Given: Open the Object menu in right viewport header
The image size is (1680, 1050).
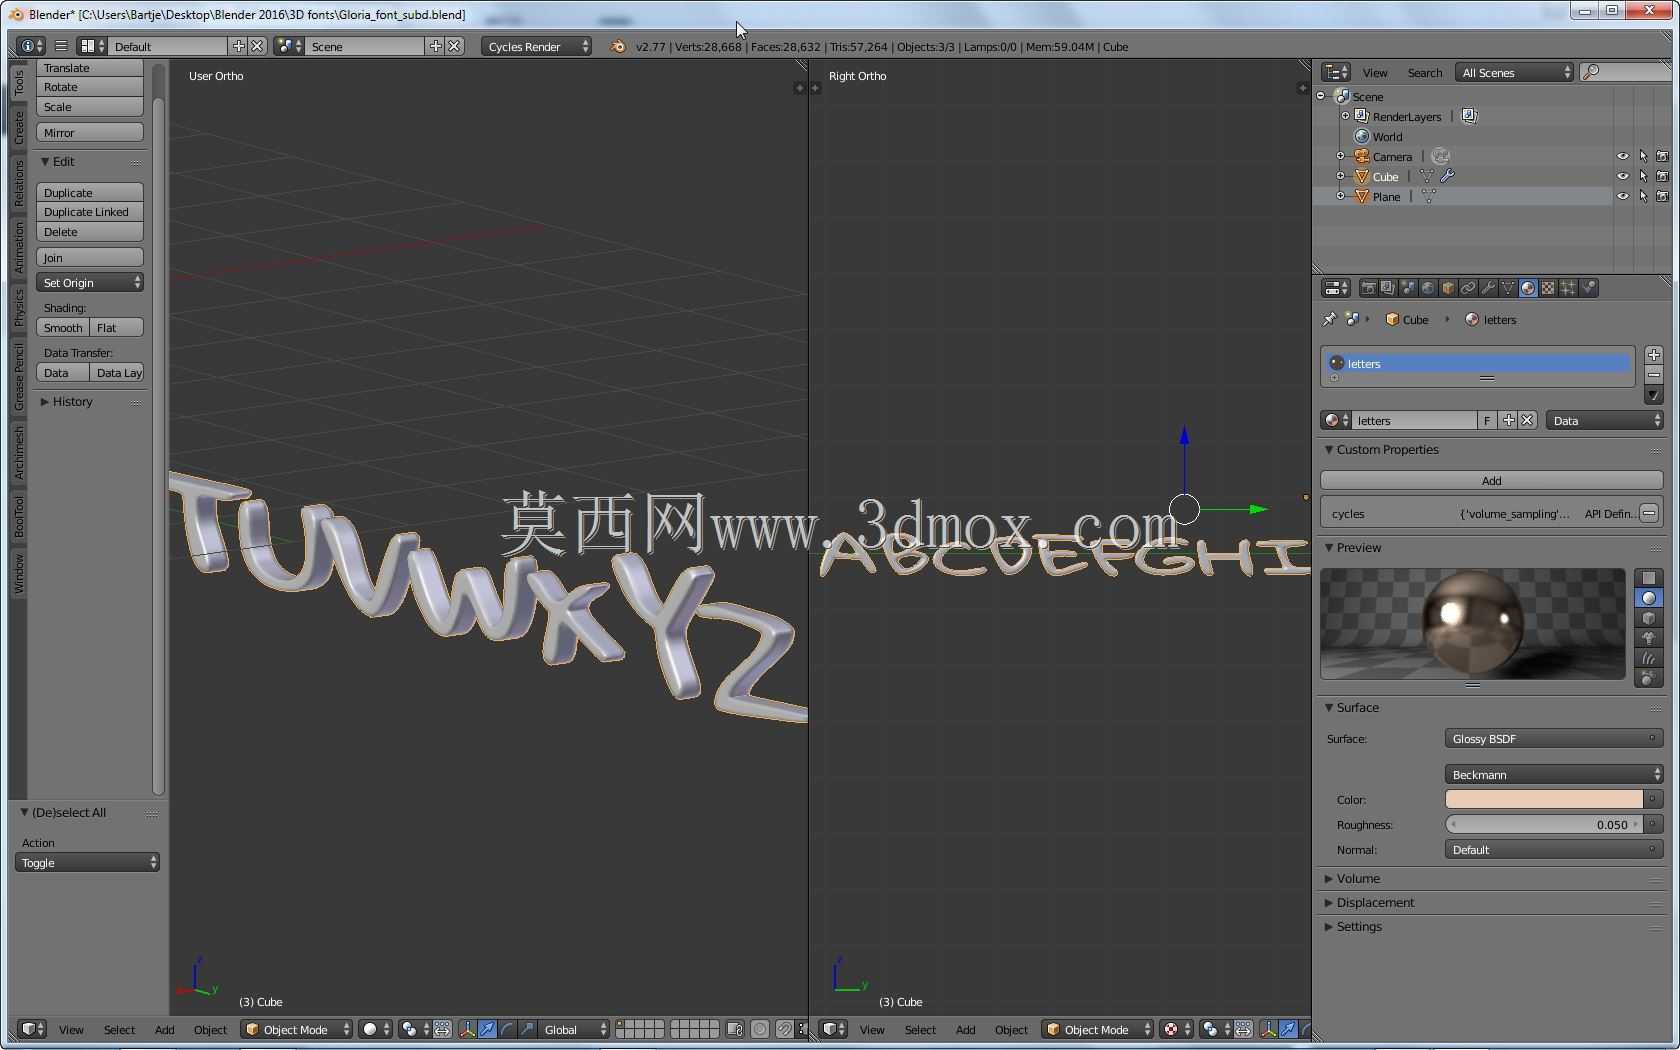Looking at the screenshot, I should (x=1011, y=1030).
